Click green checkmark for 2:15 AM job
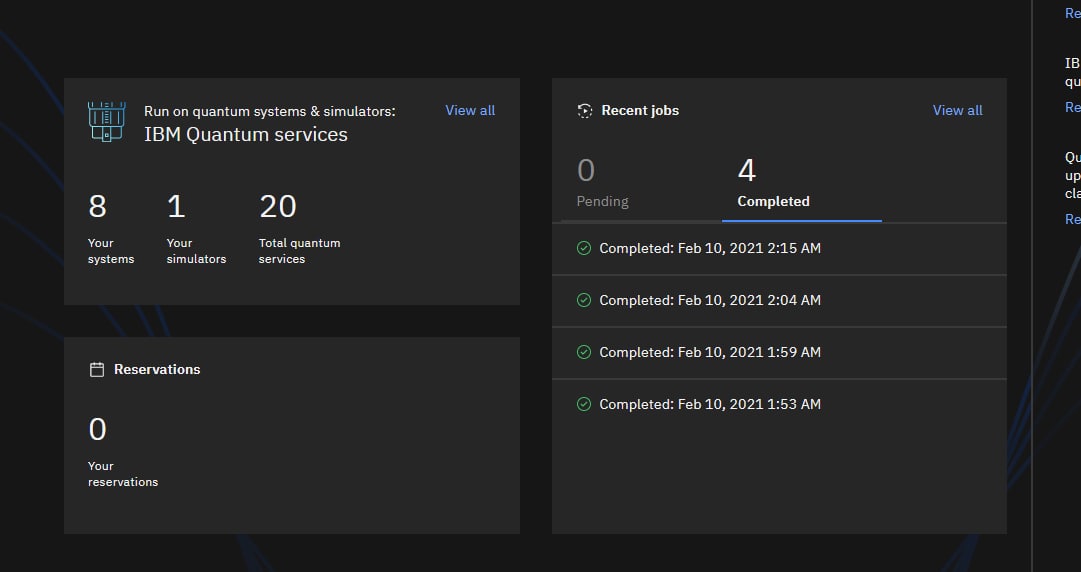Viewport: 1081px width, 572px height. [584, 248]
